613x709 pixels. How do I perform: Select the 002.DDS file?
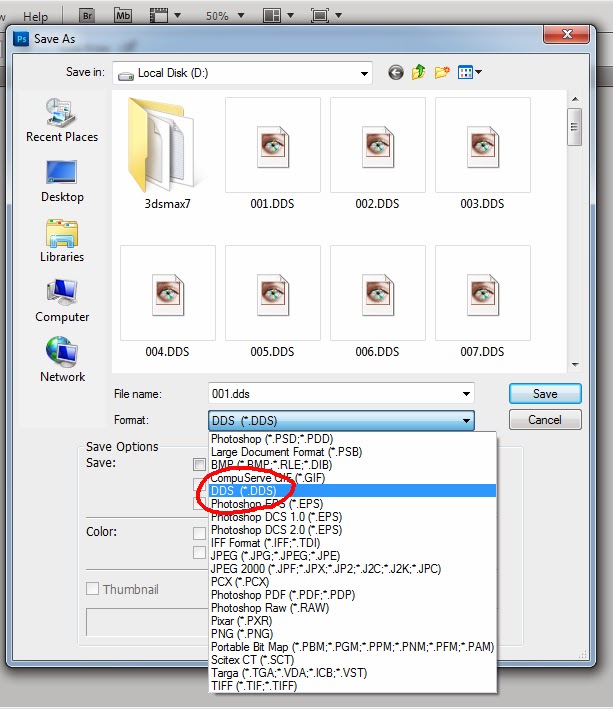[377, 154]
